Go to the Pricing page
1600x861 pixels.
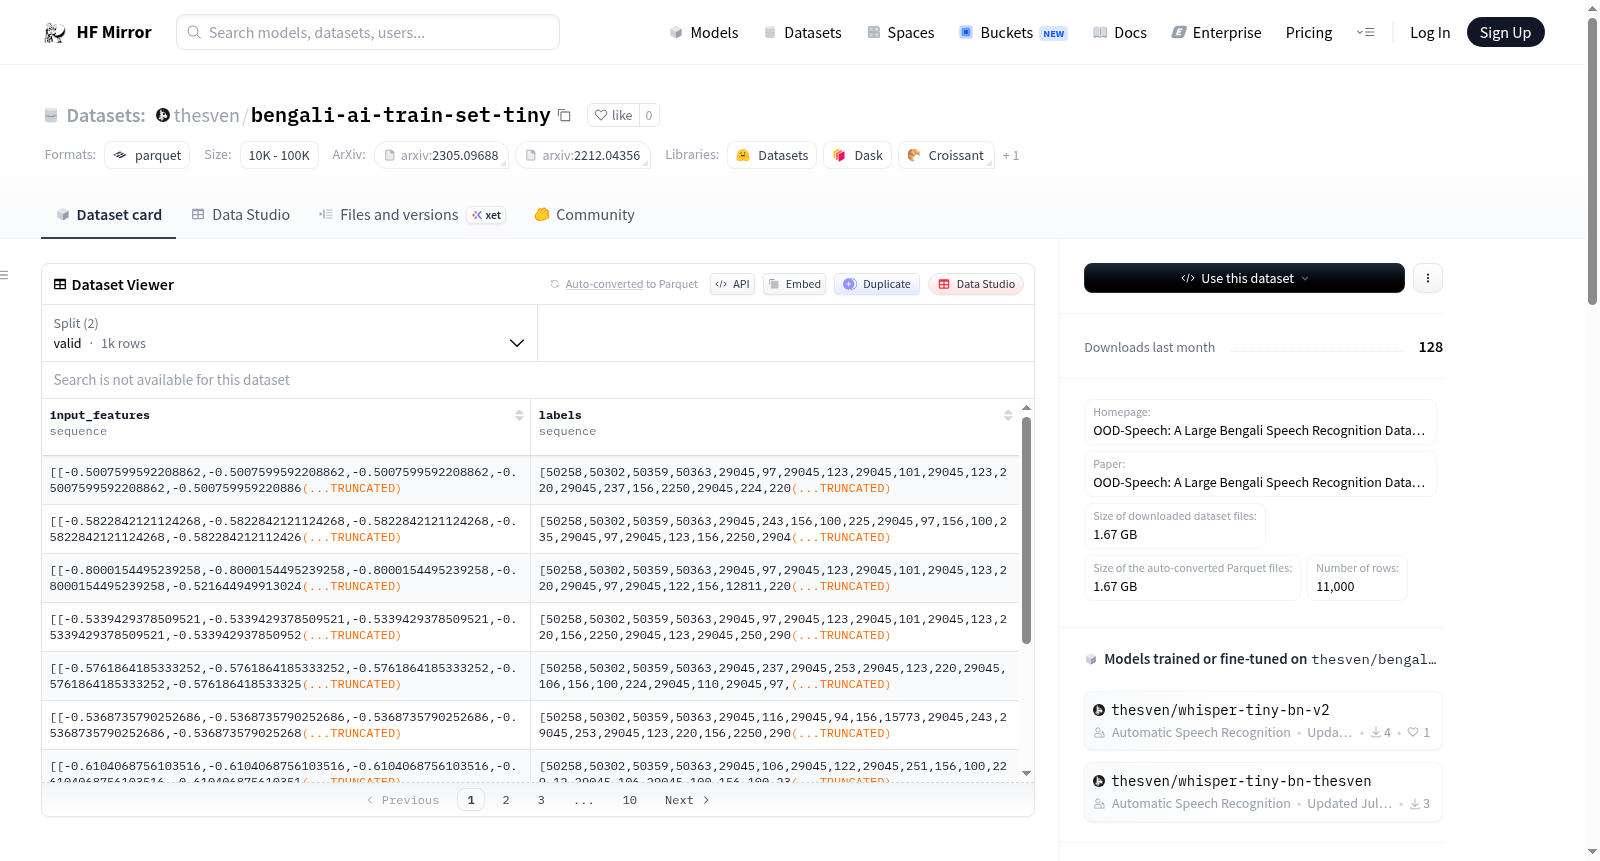[x=1309, y=33]
